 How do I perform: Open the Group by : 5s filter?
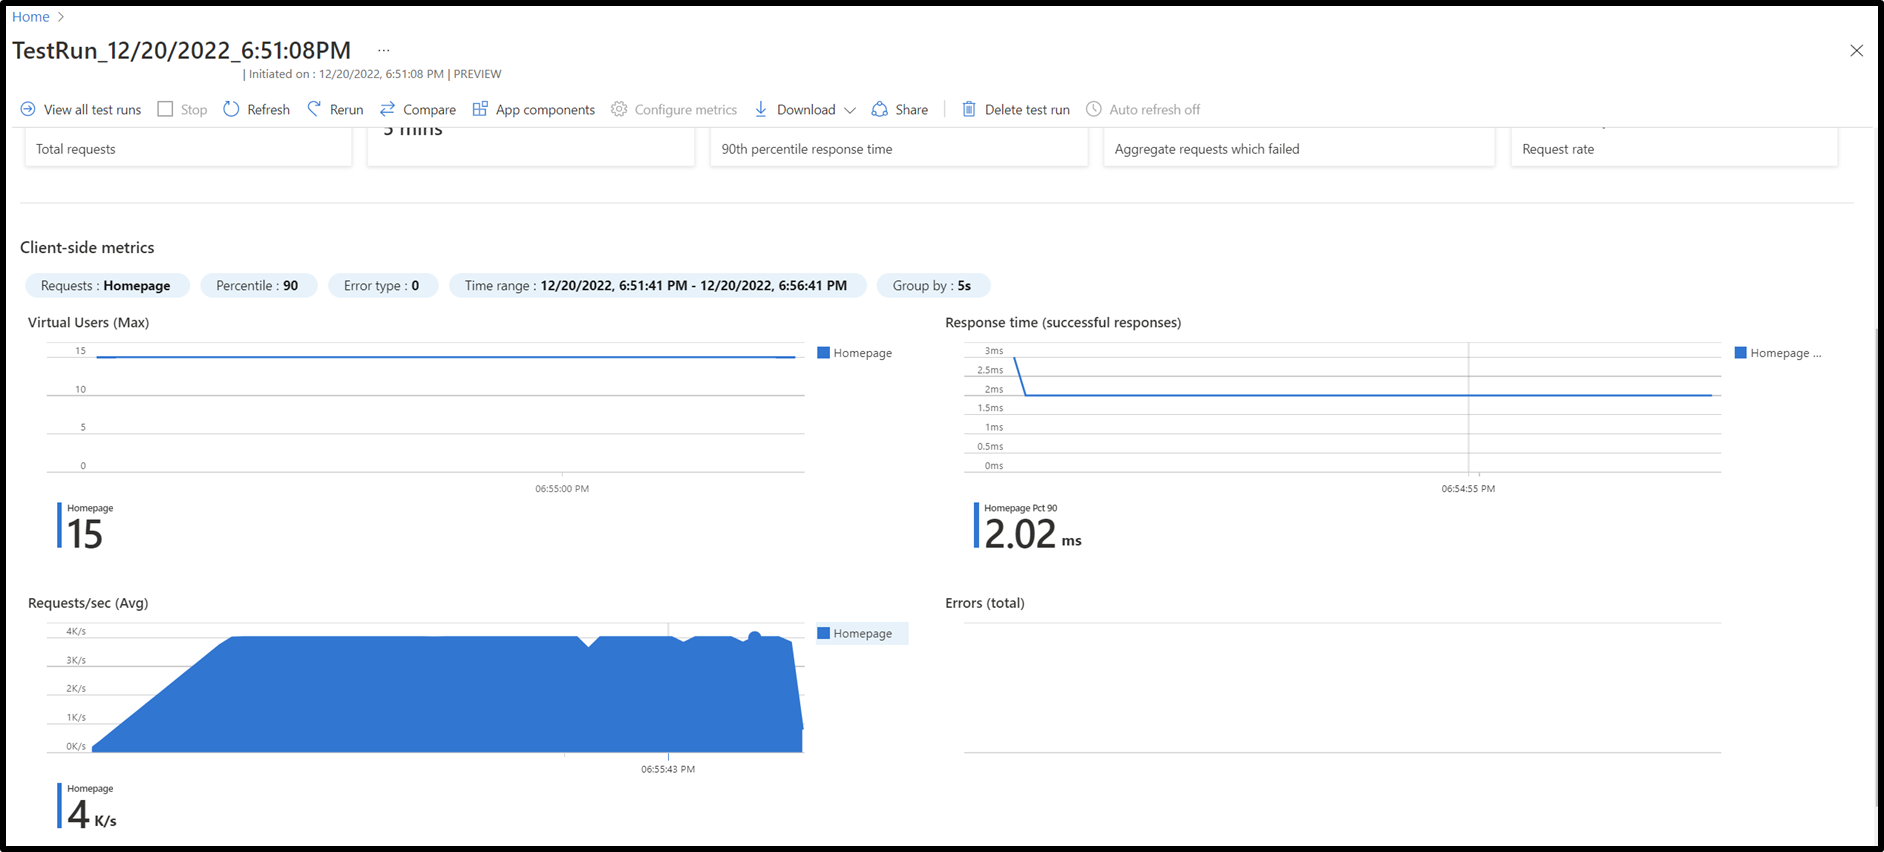pos(932,285)
